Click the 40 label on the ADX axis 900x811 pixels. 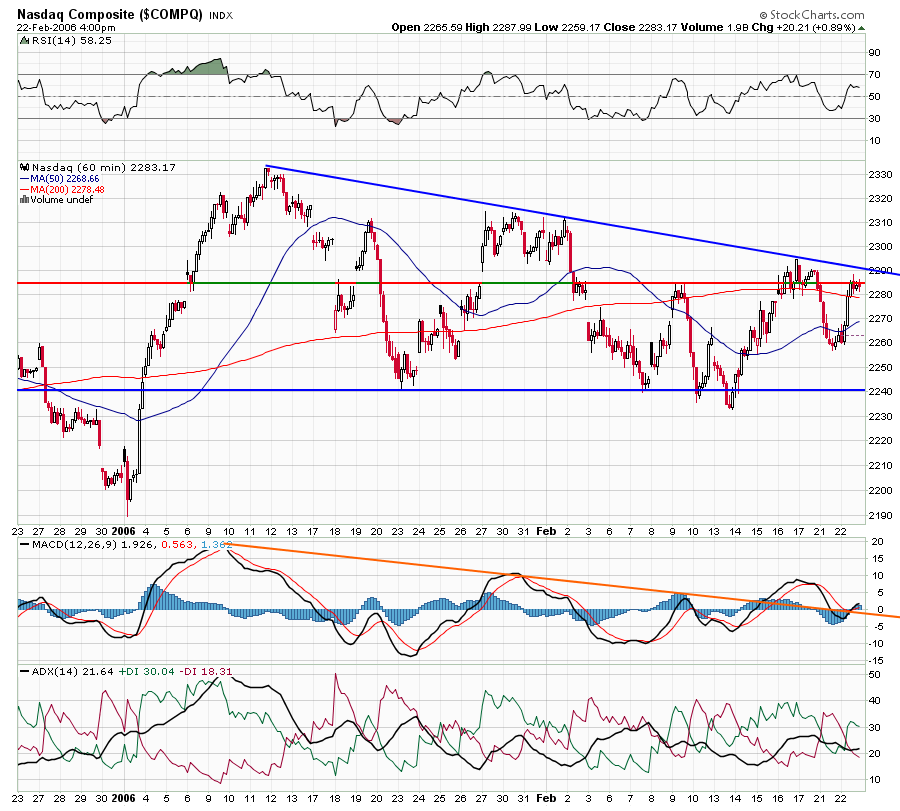[x=874, y=701]
